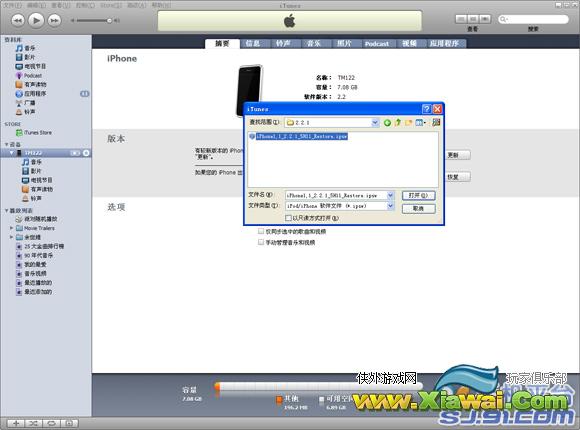The height and width of the screenshot is (430, 580).
Task: Eject the TM122 device
Action: tap(86, 153)
